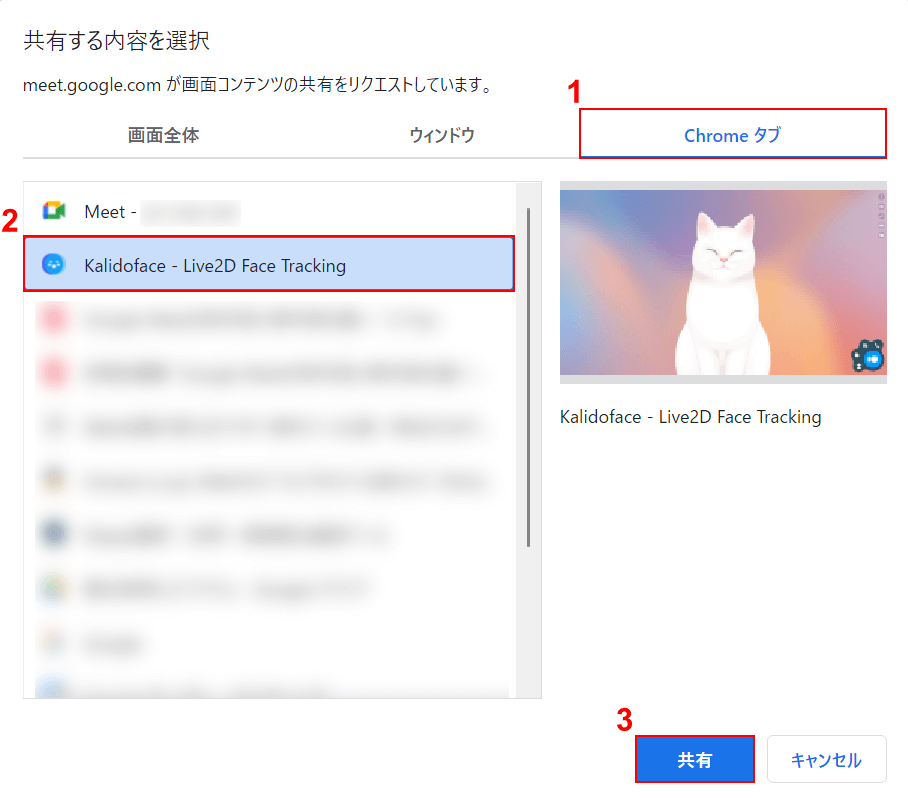Click the blue Kalidoface tab favicon
Image resolution: width=908 pixels, height=798 pixels.
click(53, 265)
